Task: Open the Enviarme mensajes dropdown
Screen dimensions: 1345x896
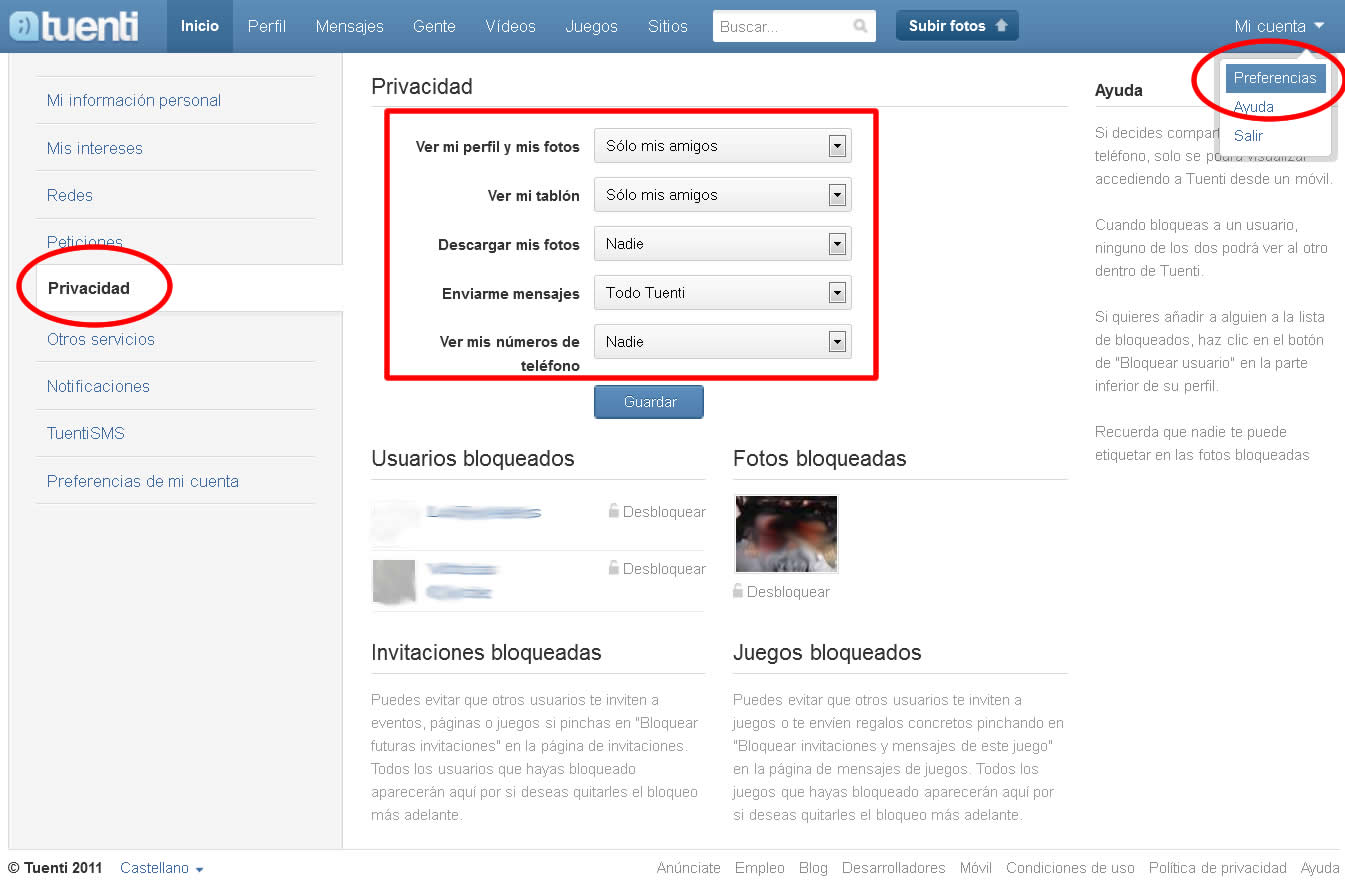Action: pyautogui.click(x=722, y=293)
